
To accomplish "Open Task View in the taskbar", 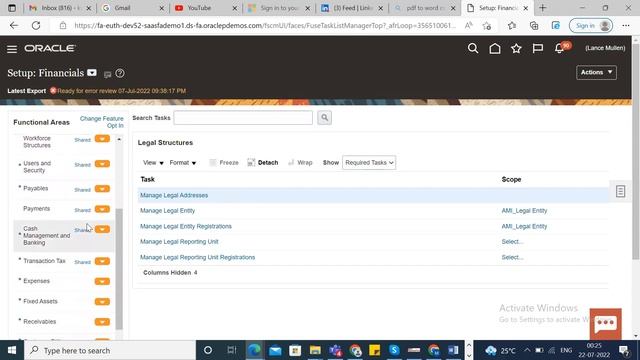I will (x=231, y=350).
